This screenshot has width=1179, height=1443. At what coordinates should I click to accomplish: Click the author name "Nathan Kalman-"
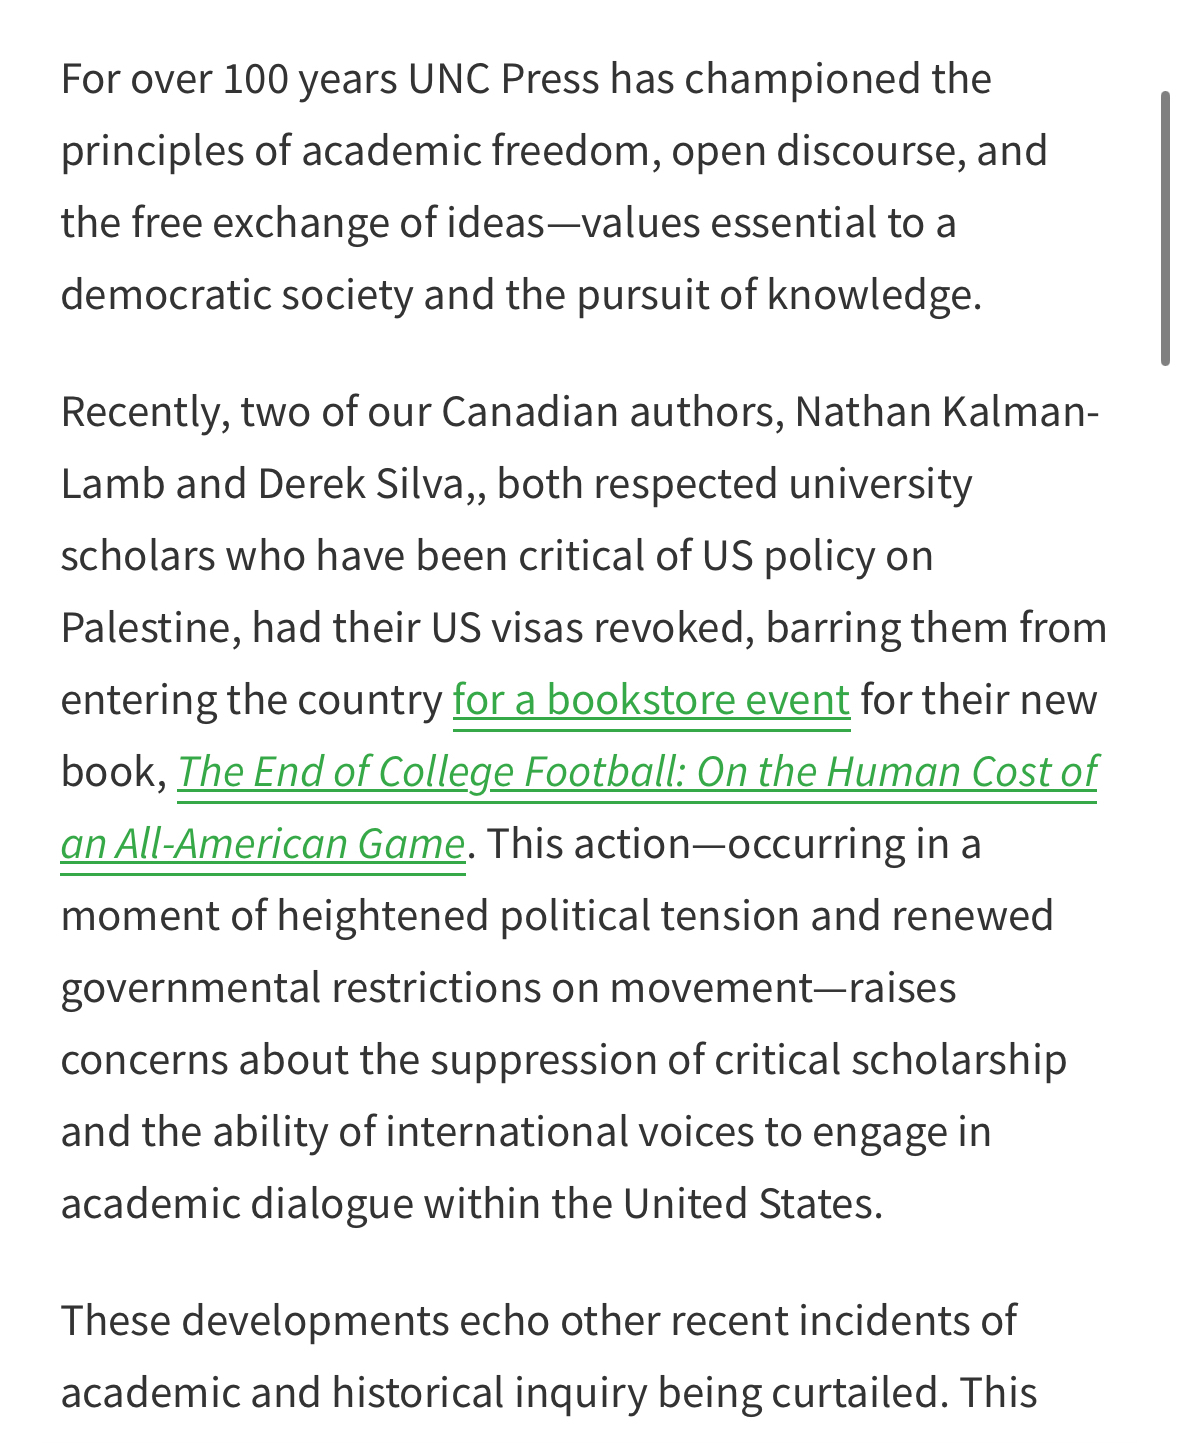(947, 412)
